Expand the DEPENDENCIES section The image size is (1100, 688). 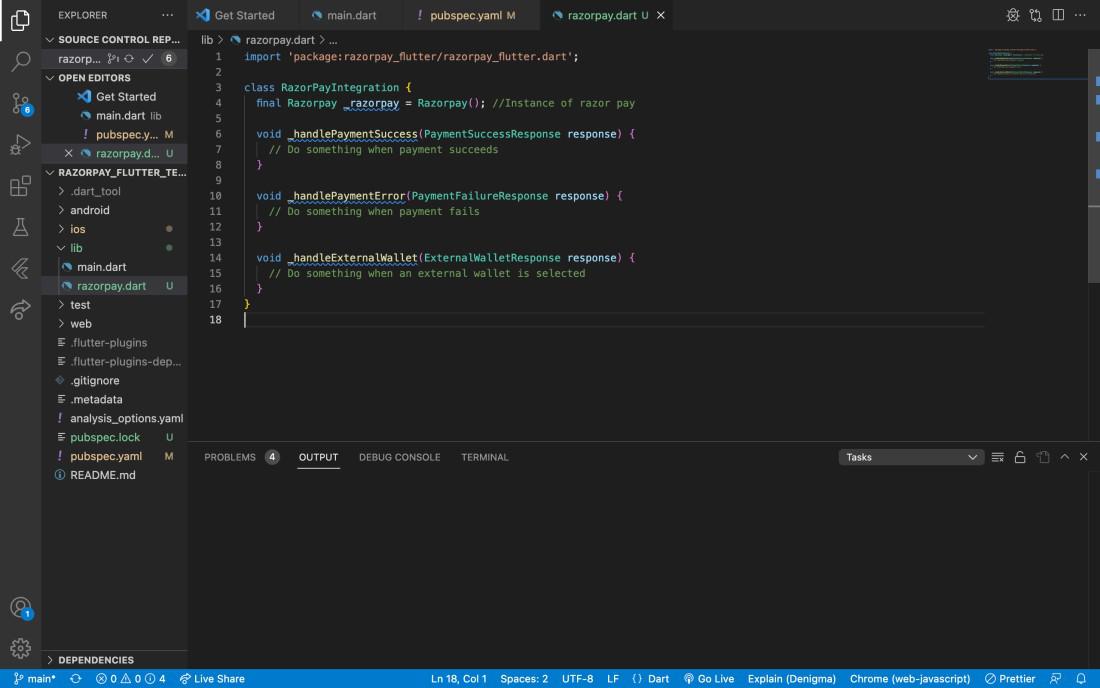coord(95,660)
